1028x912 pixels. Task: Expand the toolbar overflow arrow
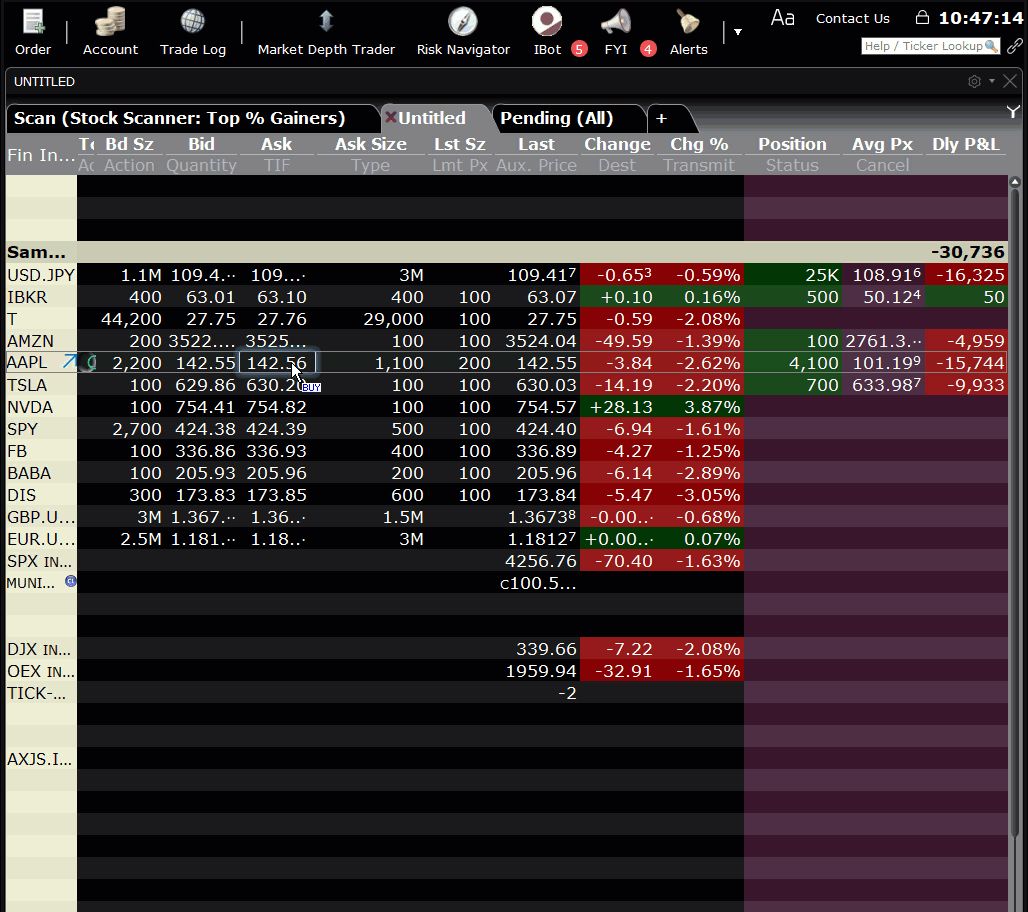(738, 31)
